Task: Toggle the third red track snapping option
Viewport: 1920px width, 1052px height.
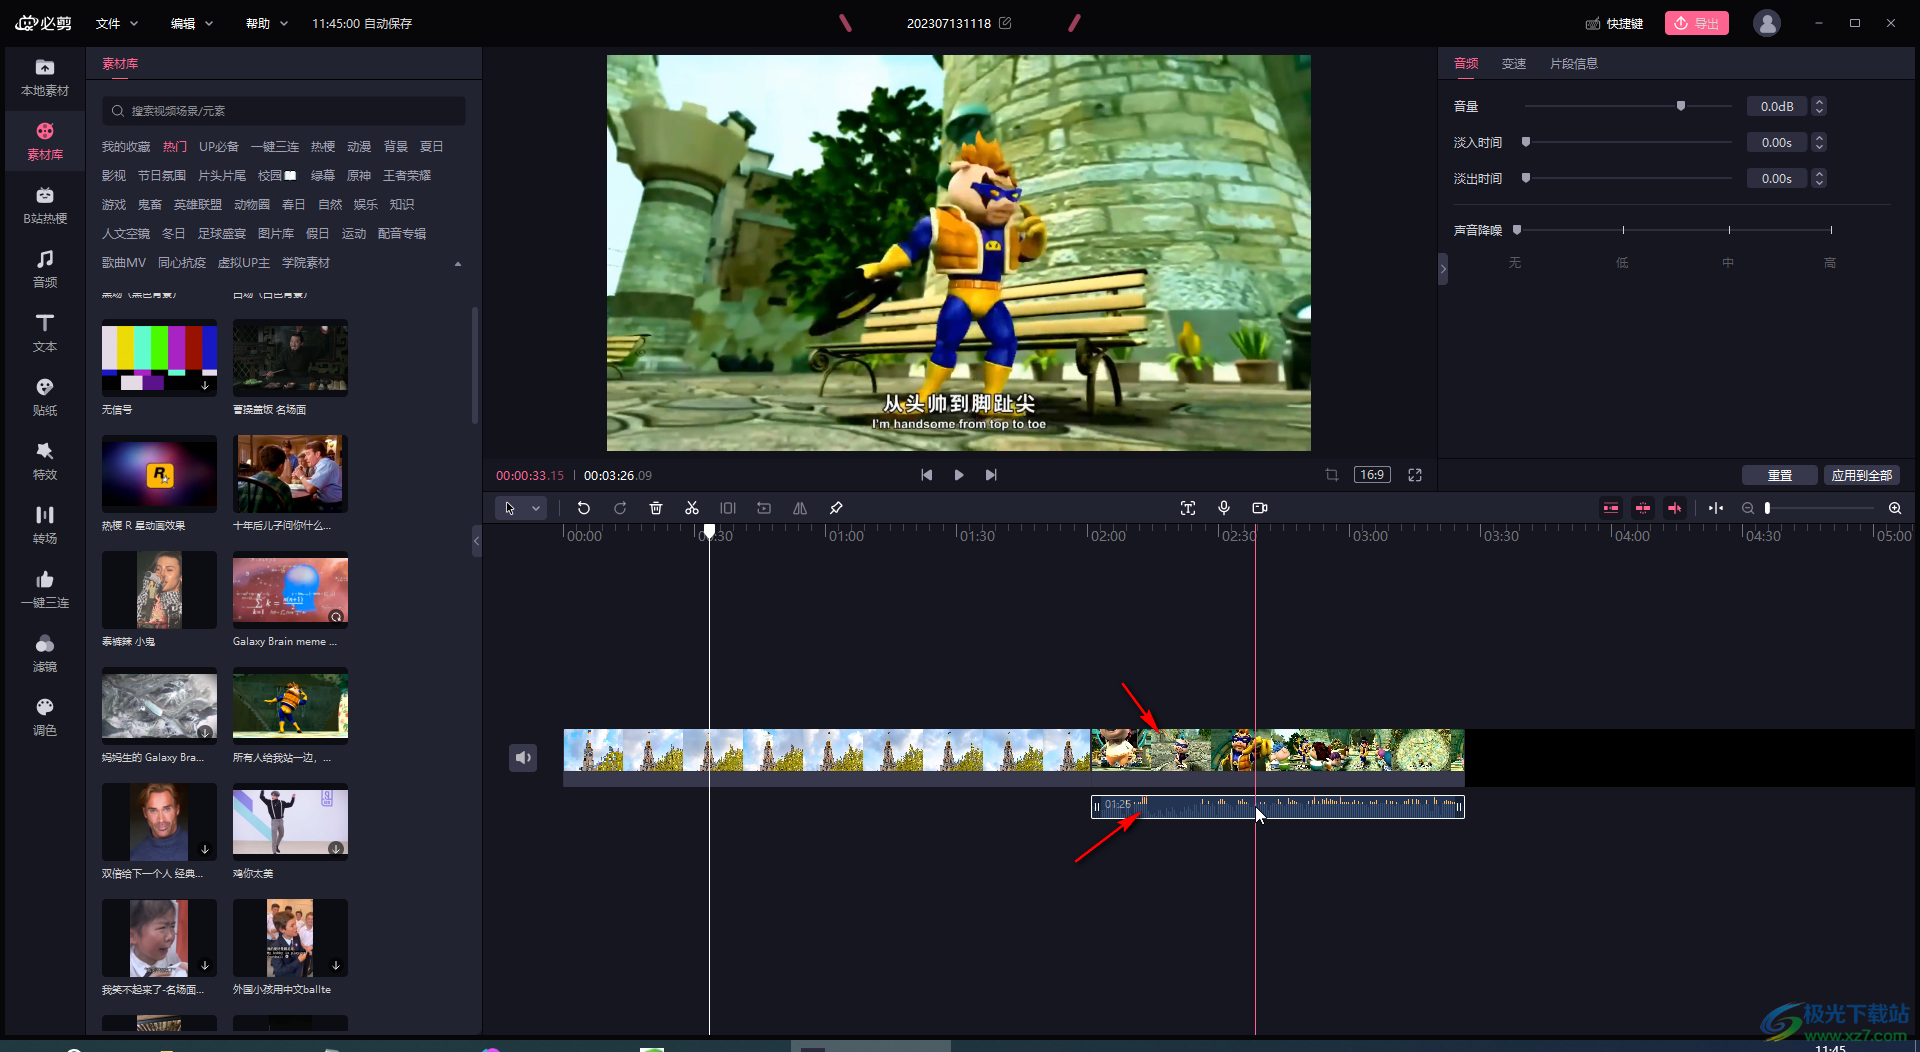Action: coord(1675,508)
